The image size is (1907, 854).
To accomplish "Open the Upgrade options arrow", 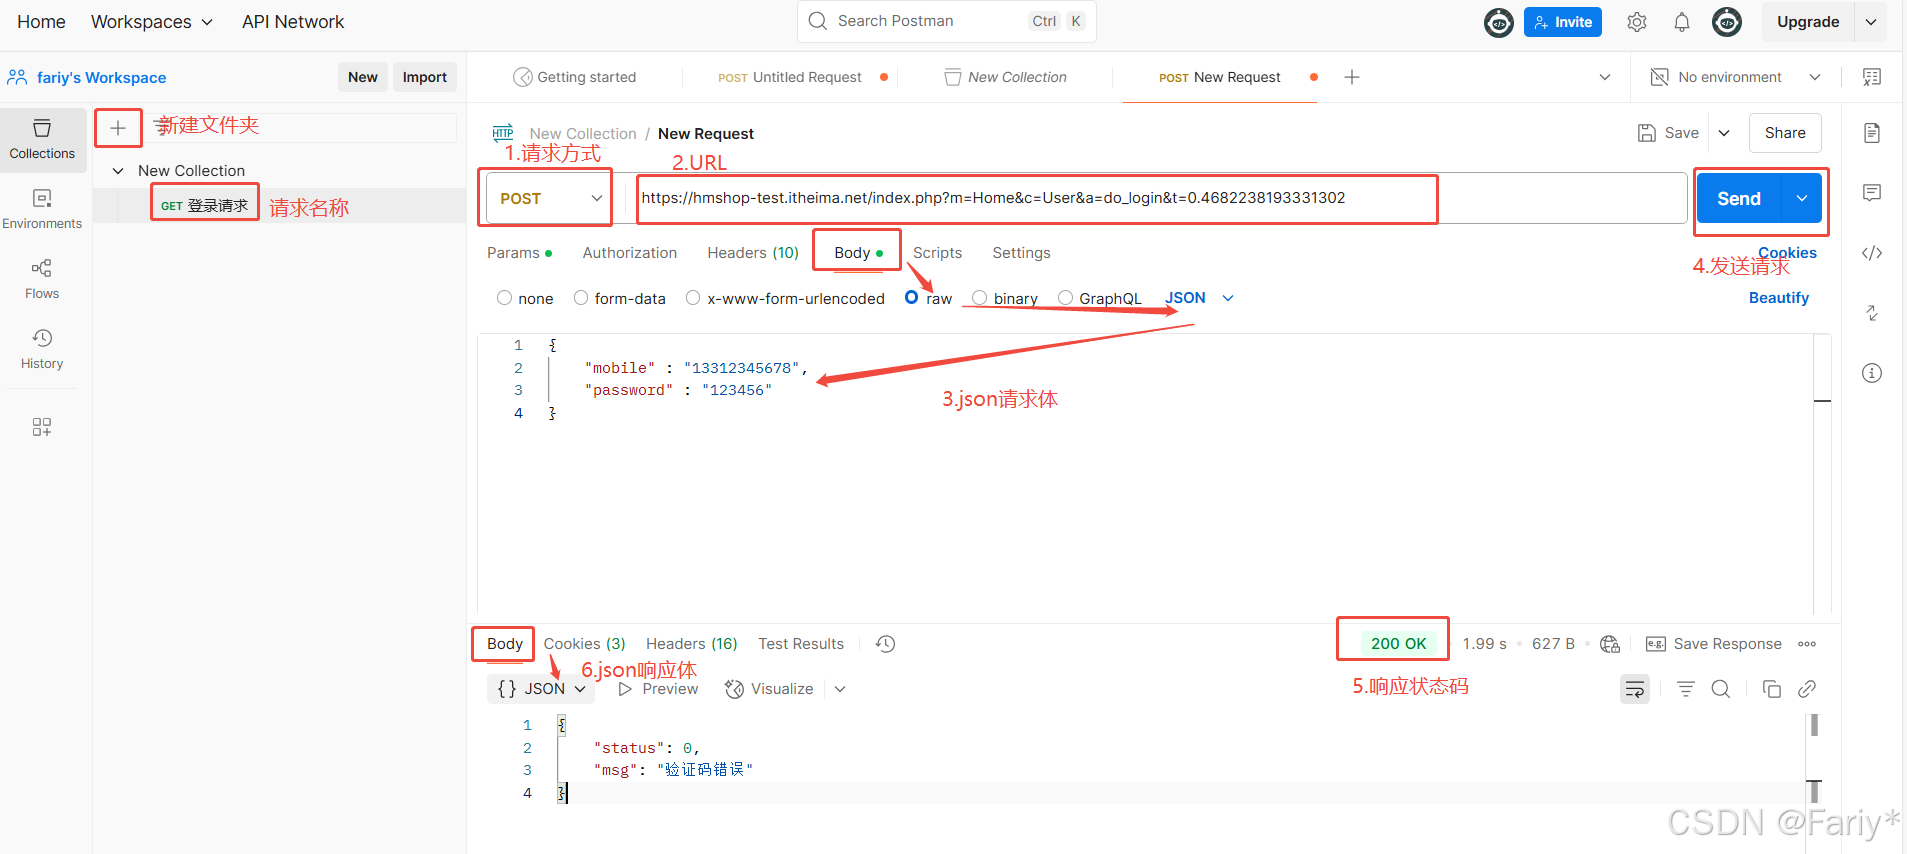I will click(1871, 22).
